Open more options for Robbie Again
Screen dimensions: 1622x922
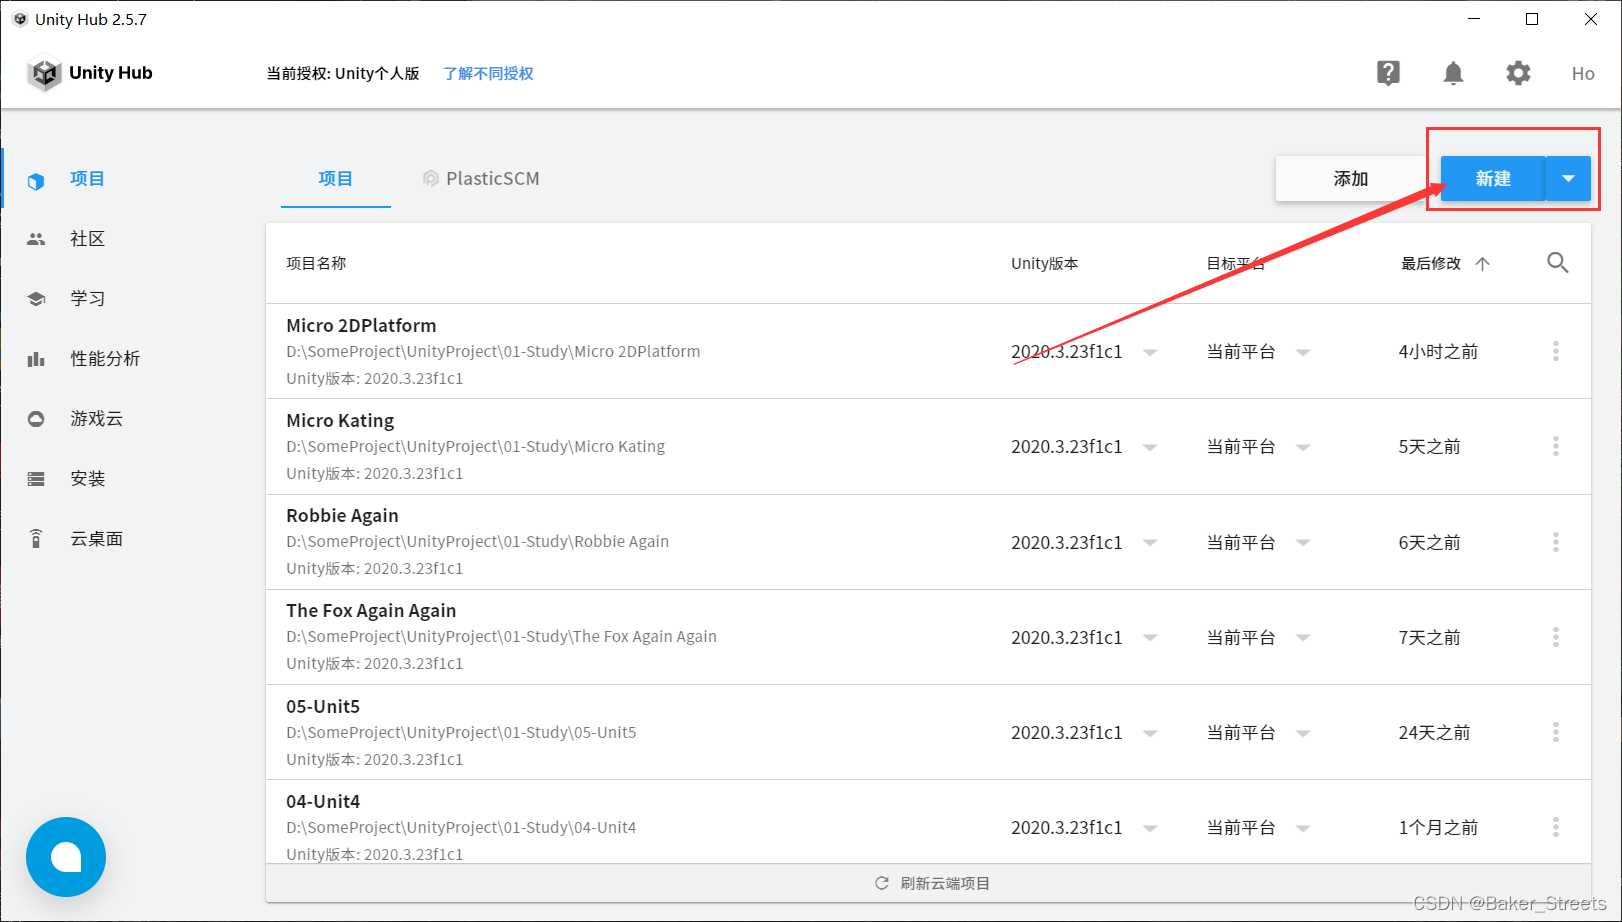tap(1556, 542)
